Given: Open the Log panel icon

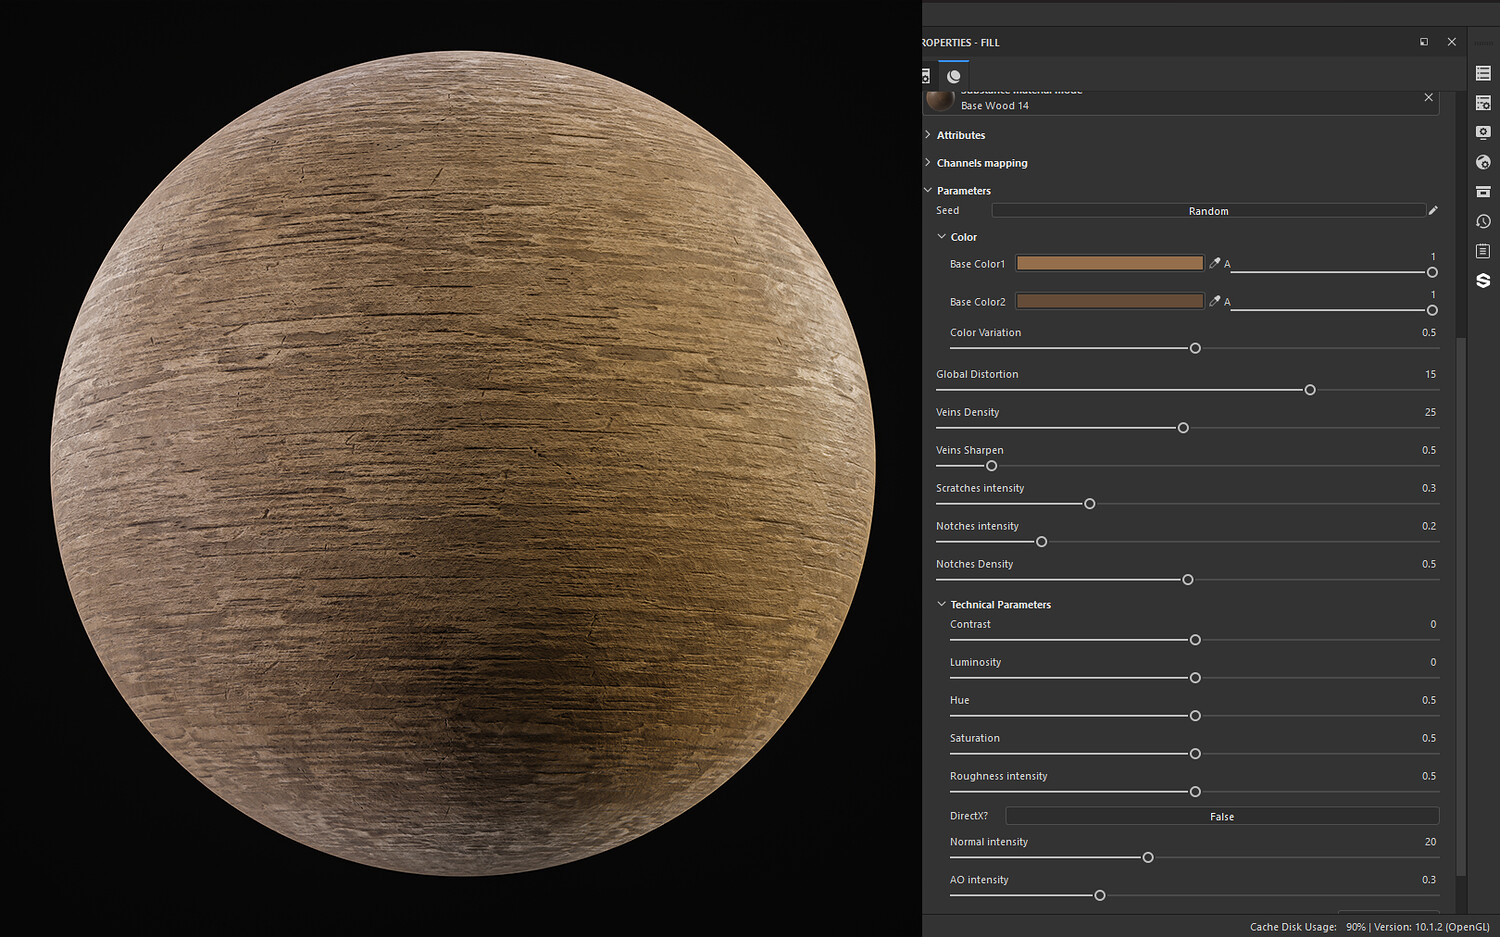Looking at the screenshot, I should pos(1483,251).
